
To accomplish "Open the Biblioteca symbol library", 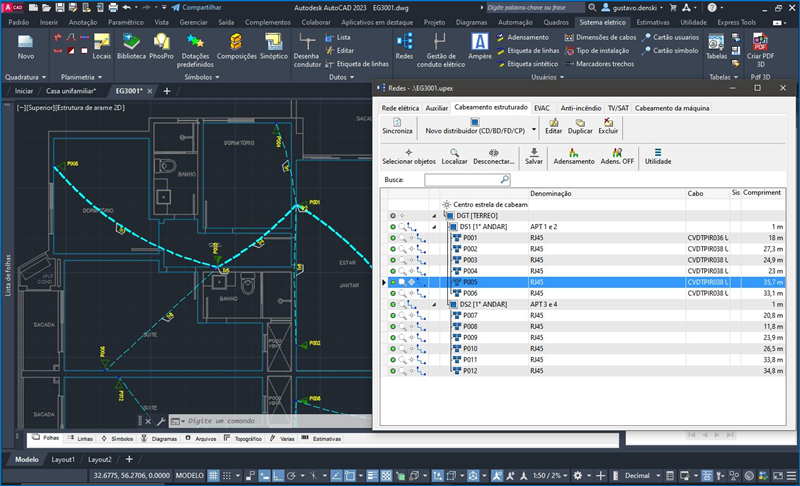I will pyautogui.click(x=131, y=45).
